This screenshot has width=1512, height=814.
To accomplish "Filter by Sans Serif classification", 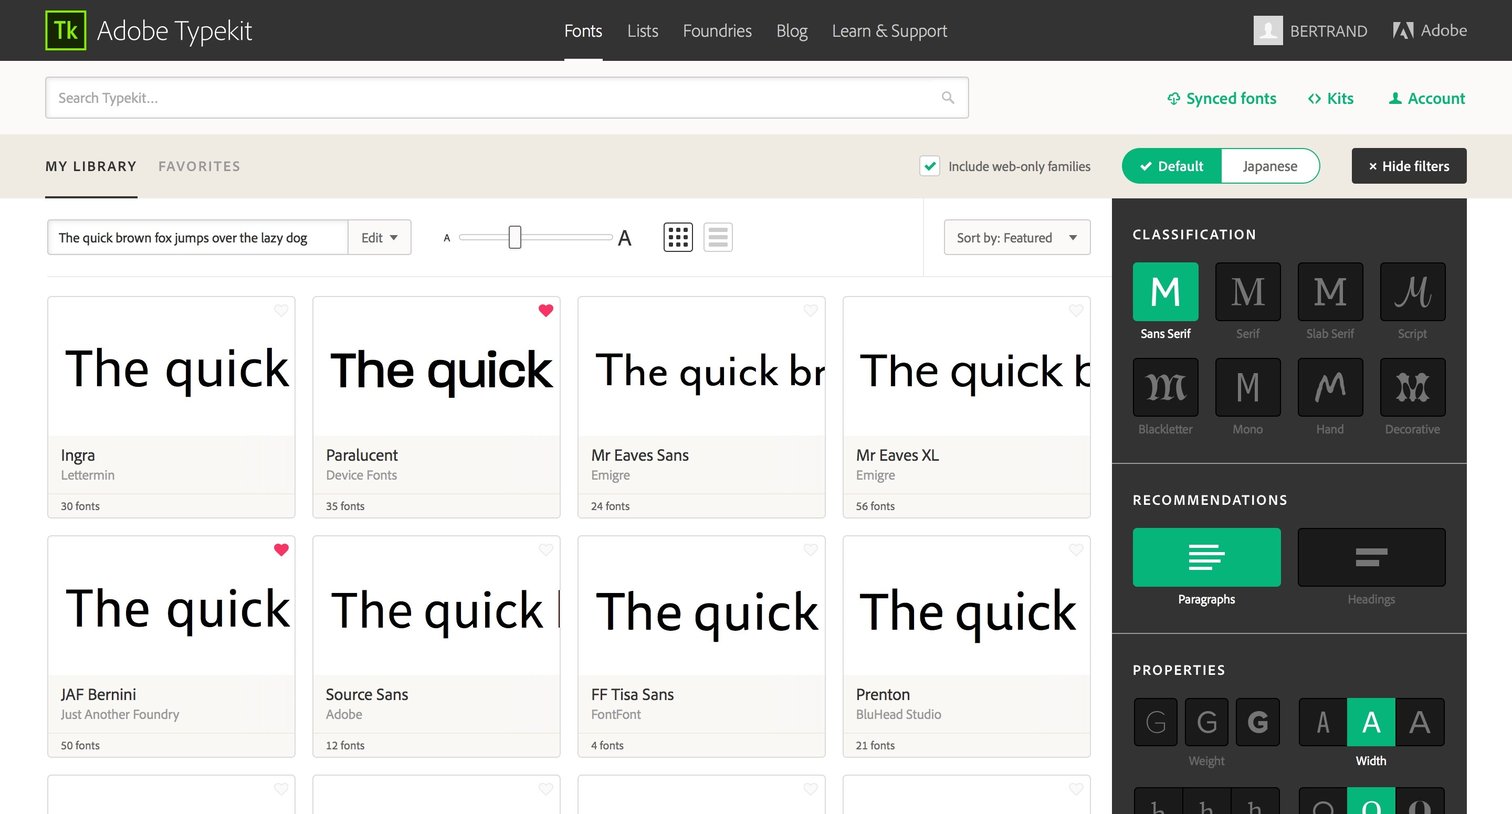I will (x=1166, y=292).
